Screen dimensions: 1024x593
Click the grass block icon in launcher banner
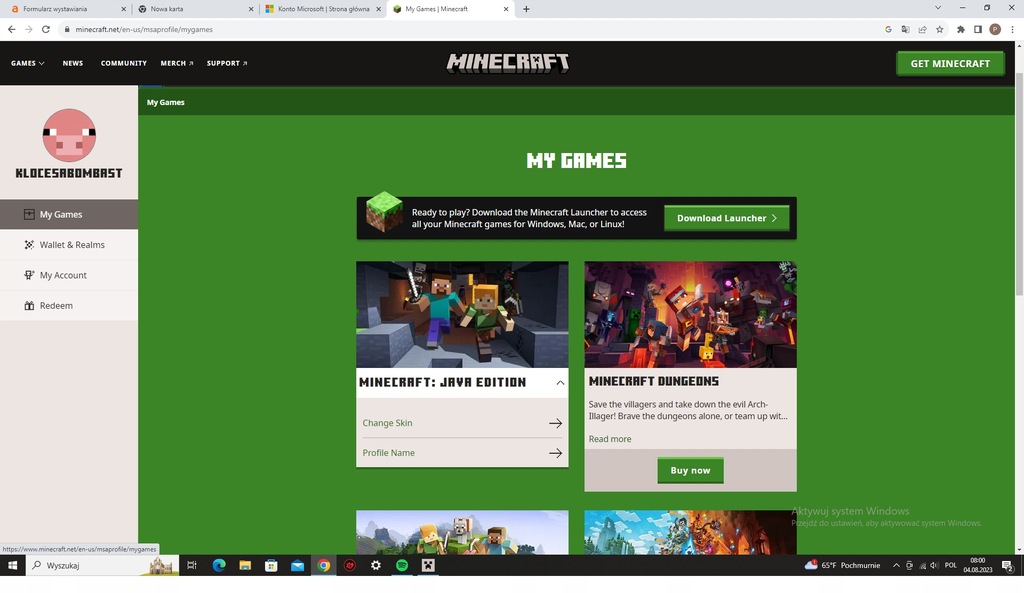(384, 212)
